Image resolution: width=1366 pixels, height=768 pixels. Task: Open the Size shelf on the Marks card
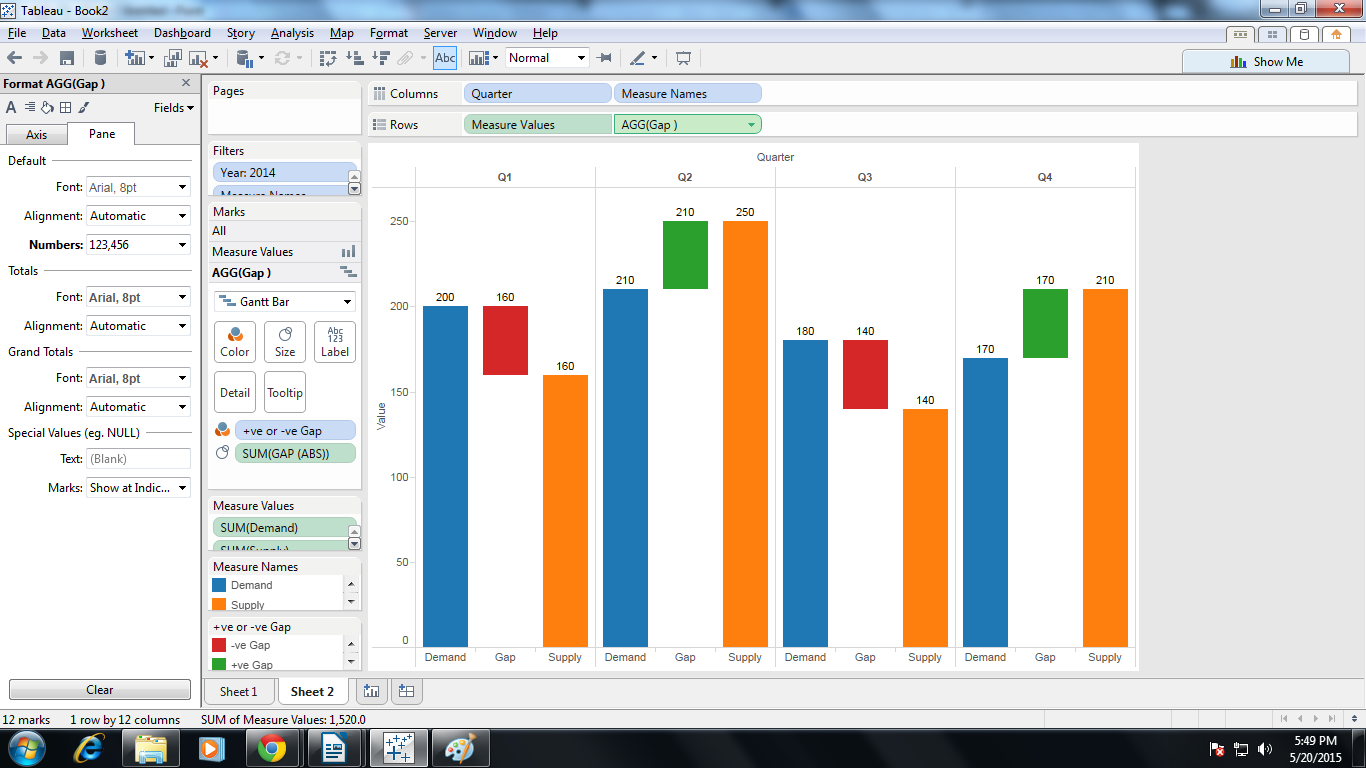(x=284, y=342)
